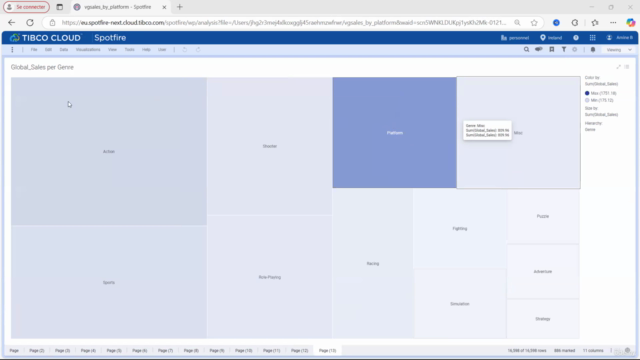This screenshot has width=640, height=360.
Task: Go back in the browser
Action: 11,22
